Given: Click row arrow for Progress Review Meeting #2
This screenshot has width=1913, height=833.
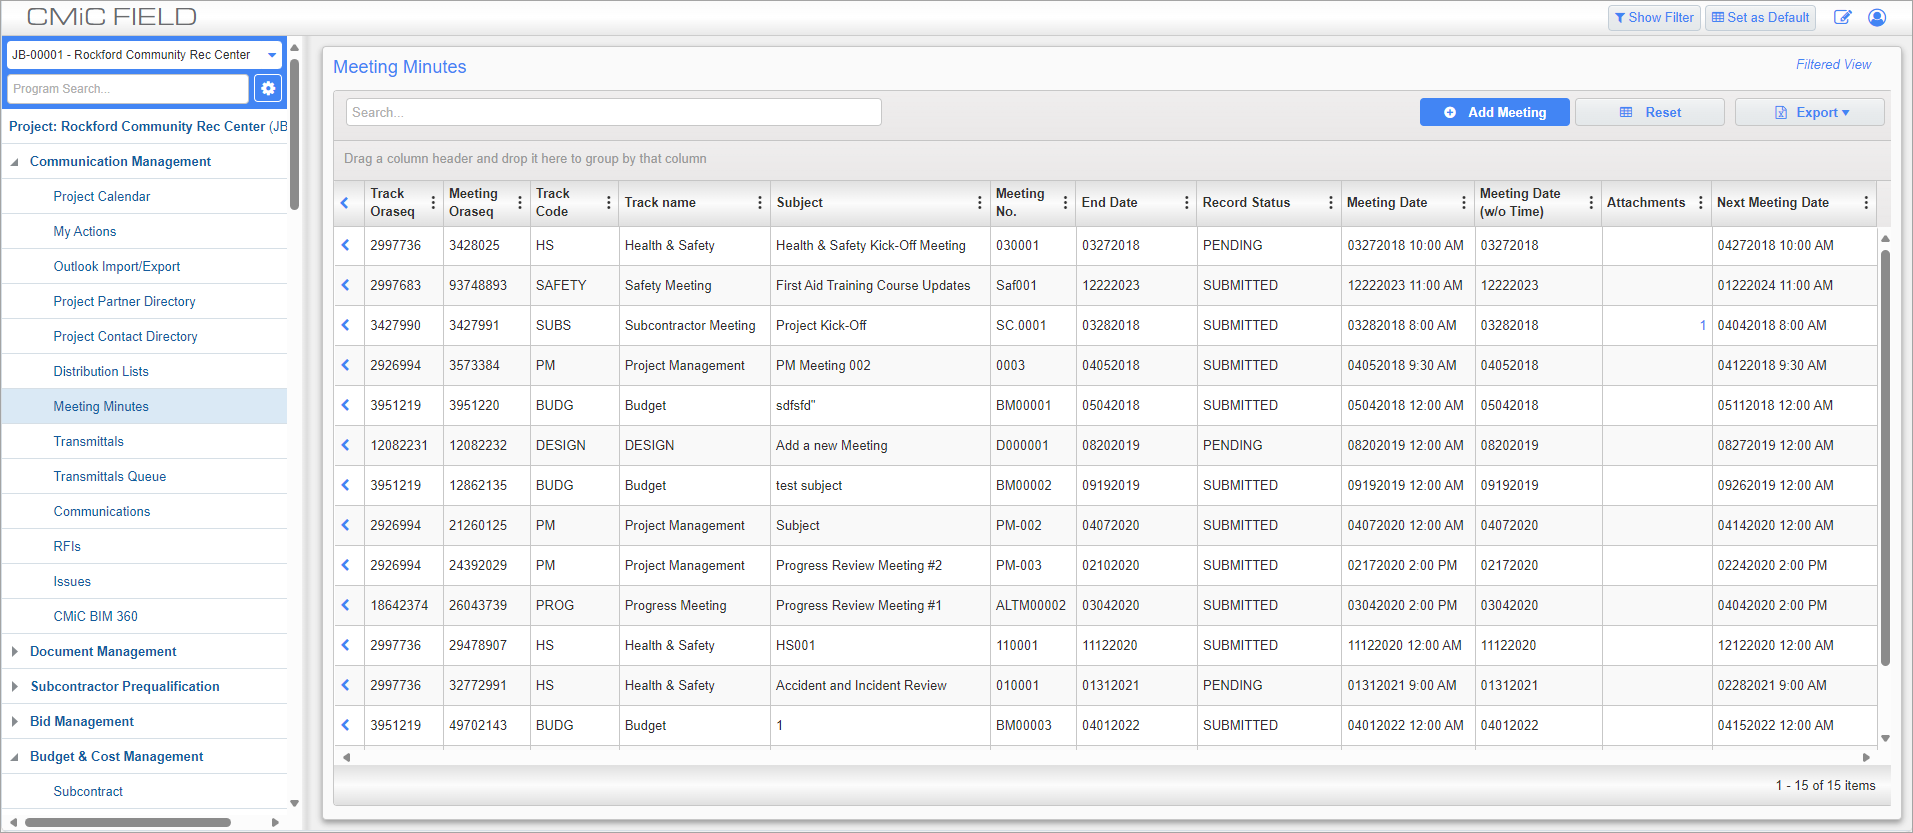Looking at the screenshot, I should point(346,565).
